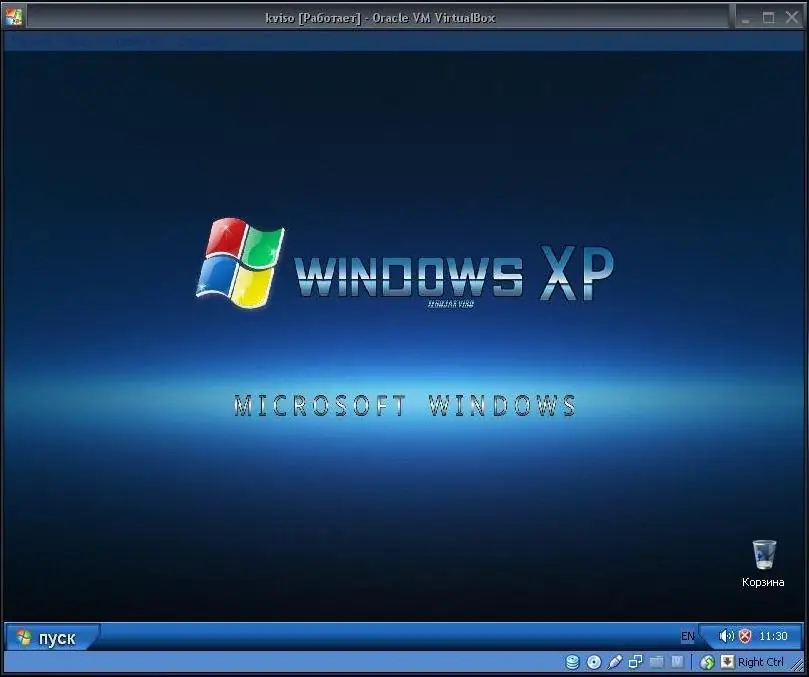809x677 pixels.
Task: Click the network adapters status icon
Action: pos(636,662)
